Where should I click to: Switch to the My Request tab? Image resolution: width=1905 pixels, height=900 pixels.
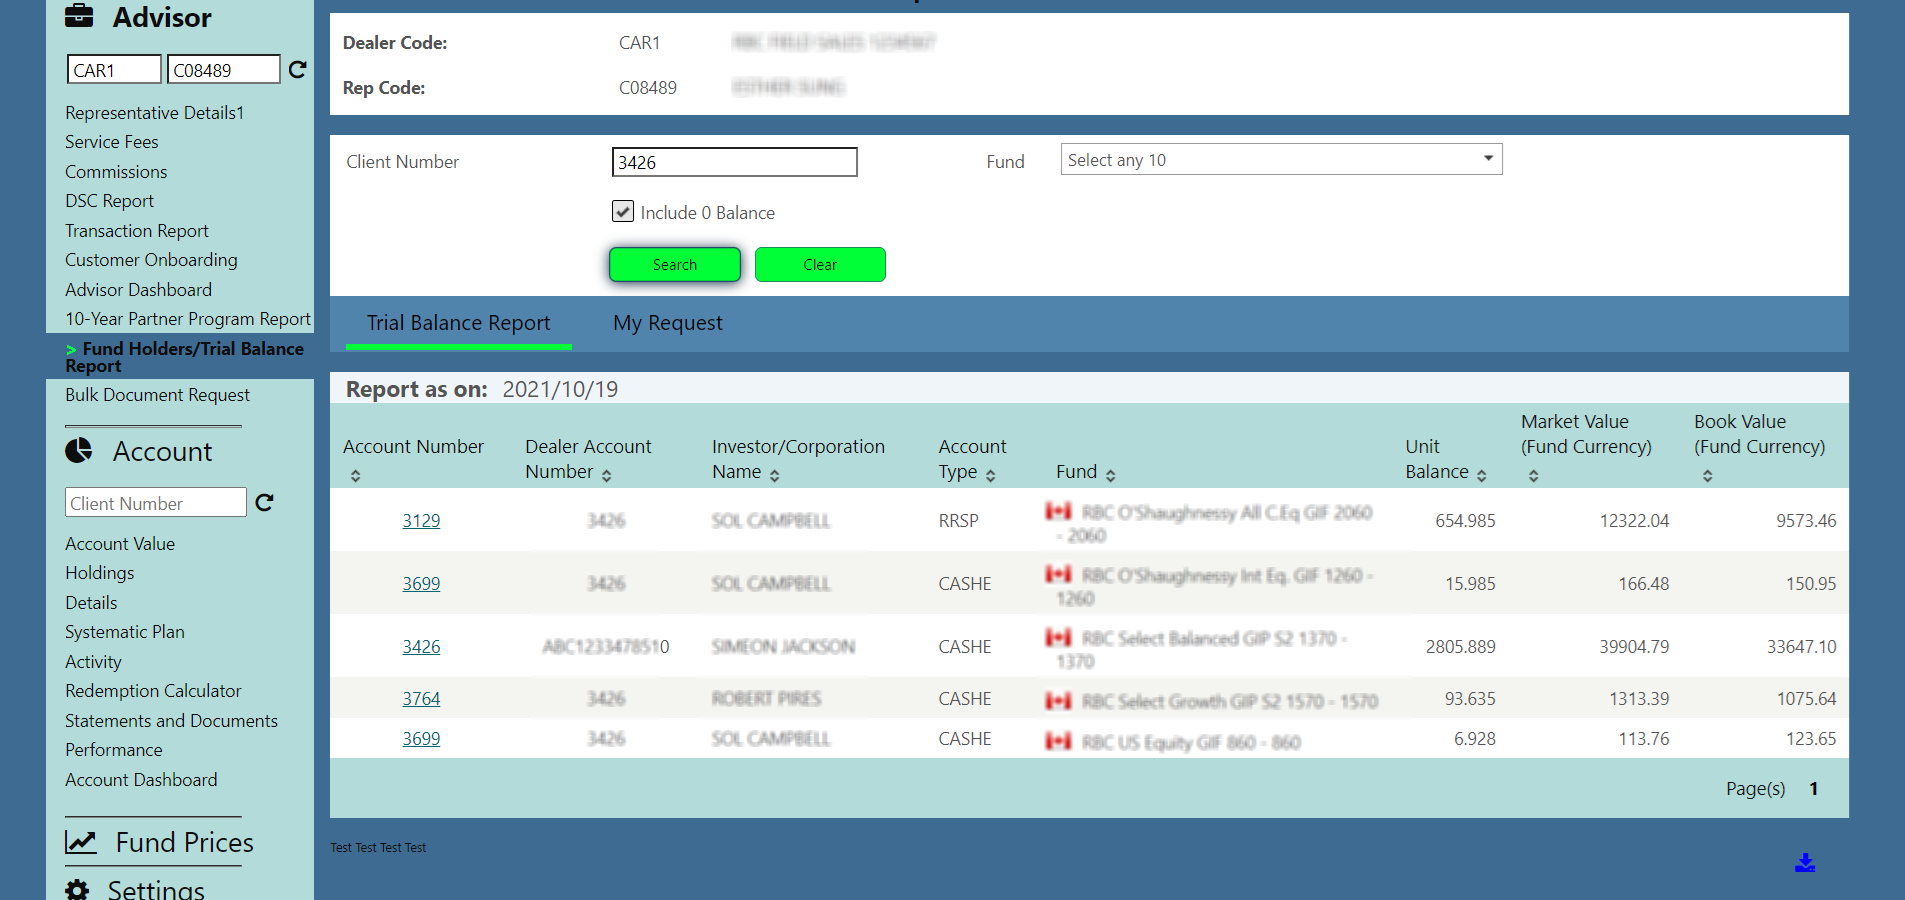[667, 323]
